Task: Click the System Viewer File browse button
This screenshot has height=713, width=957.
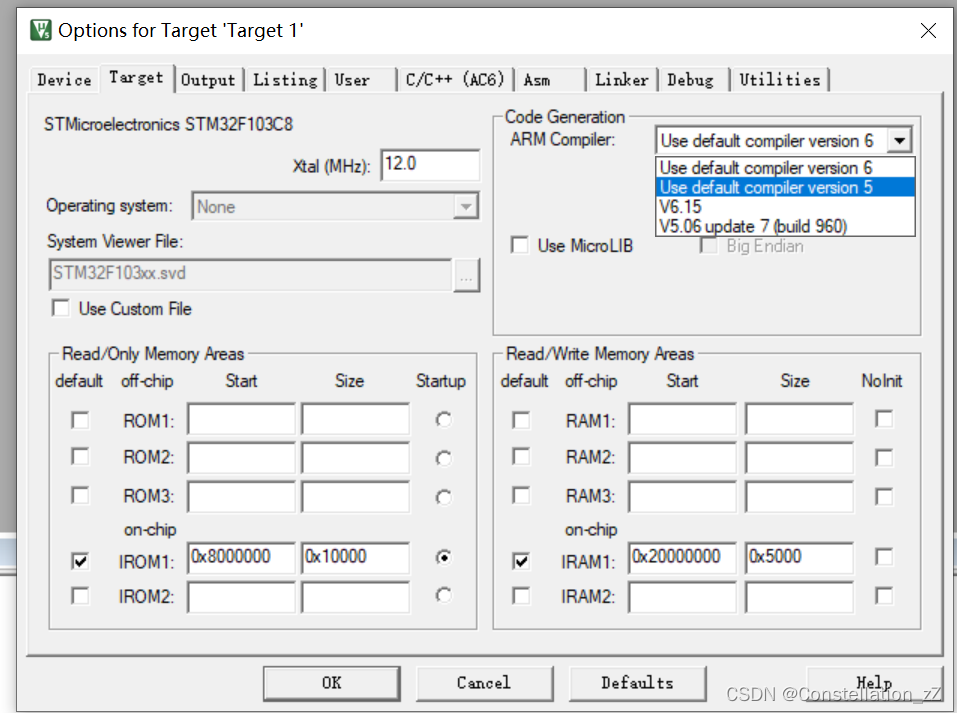Action: pos(466,275)
